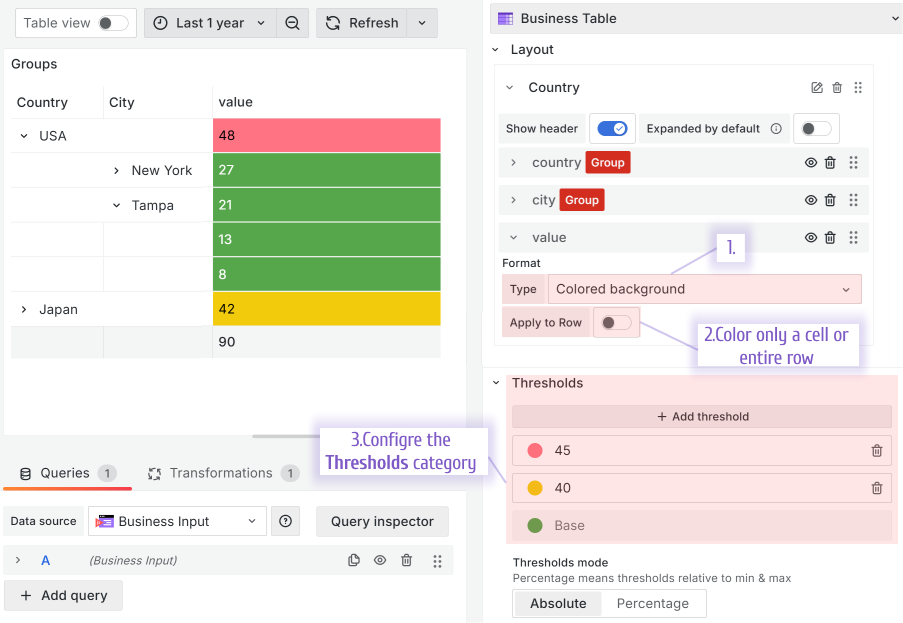Image resolution: width=903 pixels, height=623 pixels.
Task: Disable the Show header switch
Action: pos(612,128)
